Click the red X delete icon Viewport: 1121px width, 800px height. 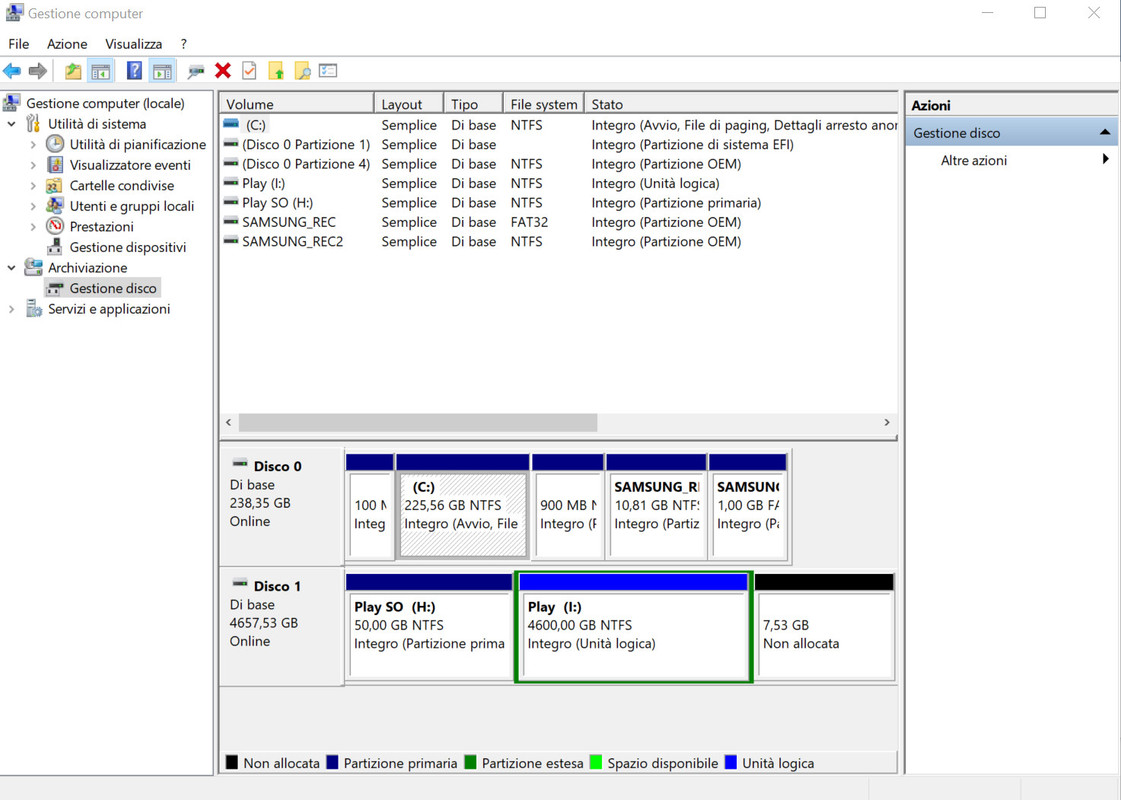tap(223, 70)
